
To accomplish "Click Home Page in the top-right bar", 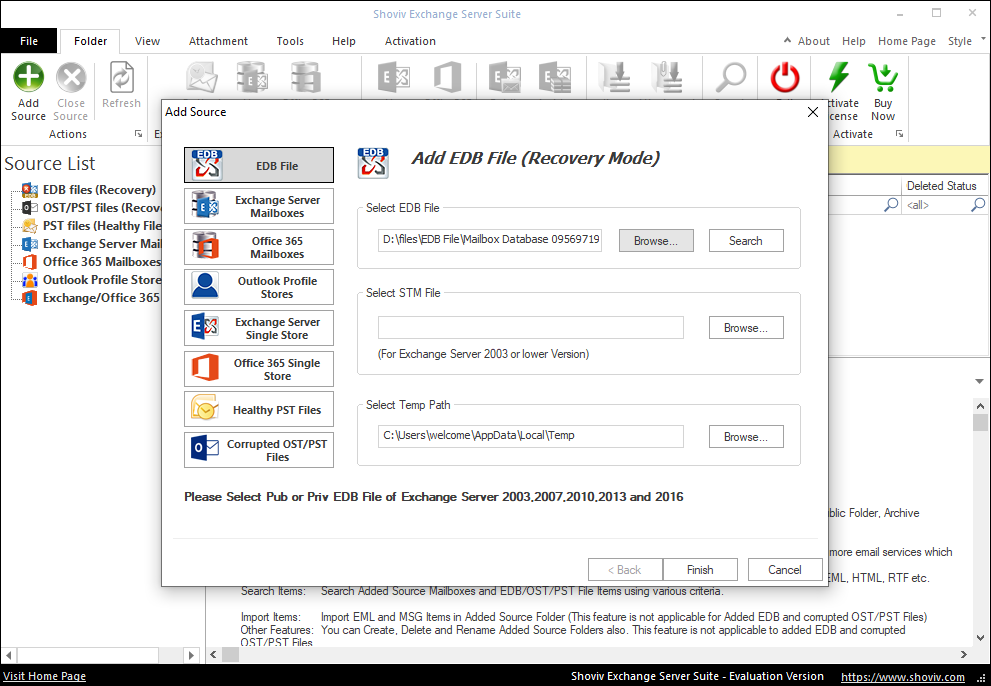I will point(907,41).
